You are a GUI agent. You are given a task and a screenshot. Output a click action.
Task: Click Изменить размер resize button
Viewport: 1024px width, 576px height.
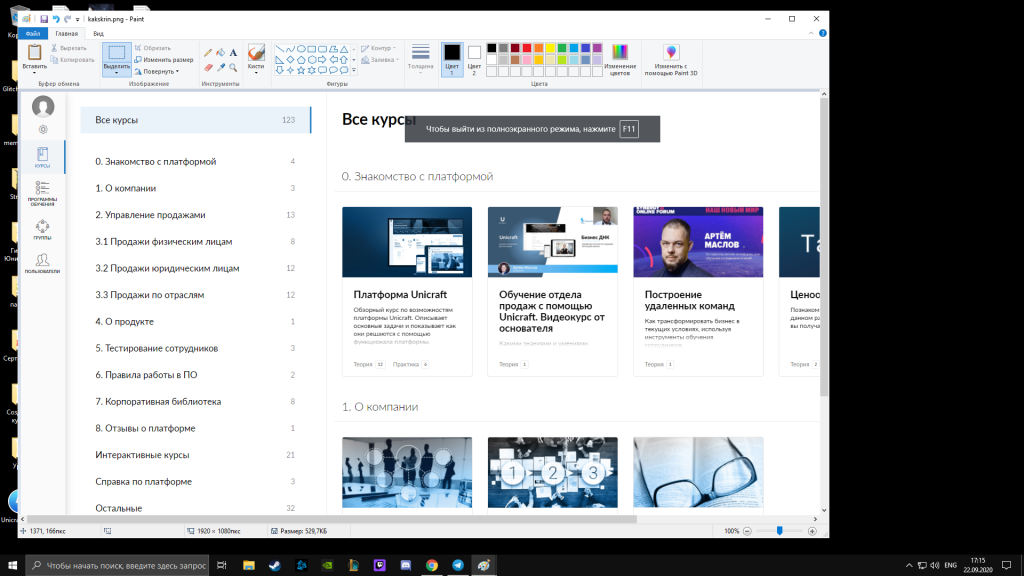point(163,59)
